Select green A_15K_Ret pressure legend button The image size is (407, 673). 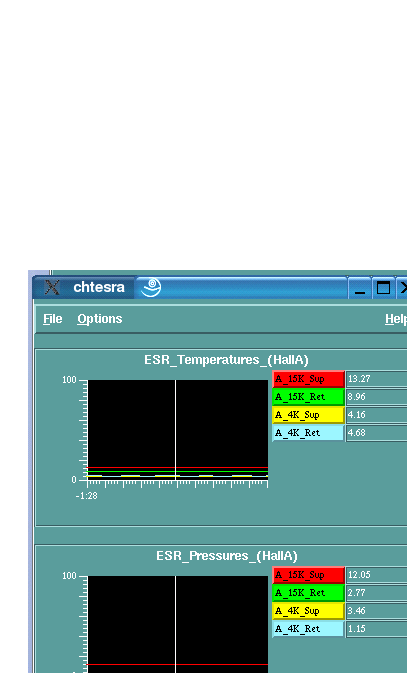tap(308, 593)
